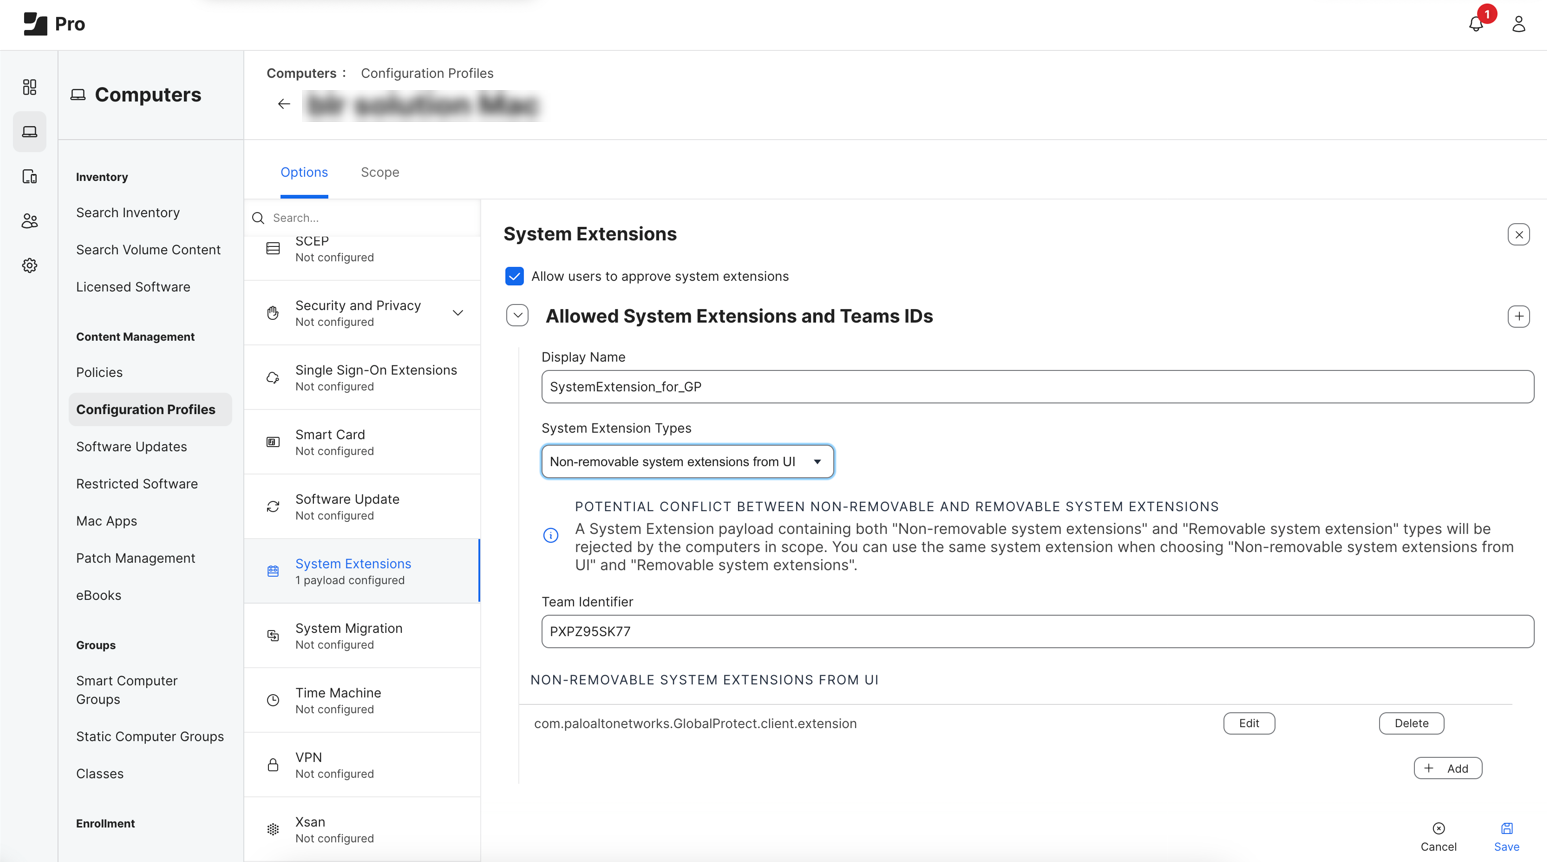Delete the GlobalProtect client extension
The height and width of the screenshot is (862, 1547).
point(1411,723)
